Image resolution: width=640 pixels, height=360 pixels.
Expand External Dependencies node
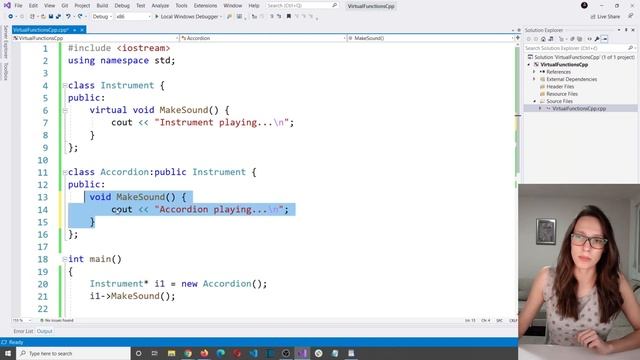(534, 79)
